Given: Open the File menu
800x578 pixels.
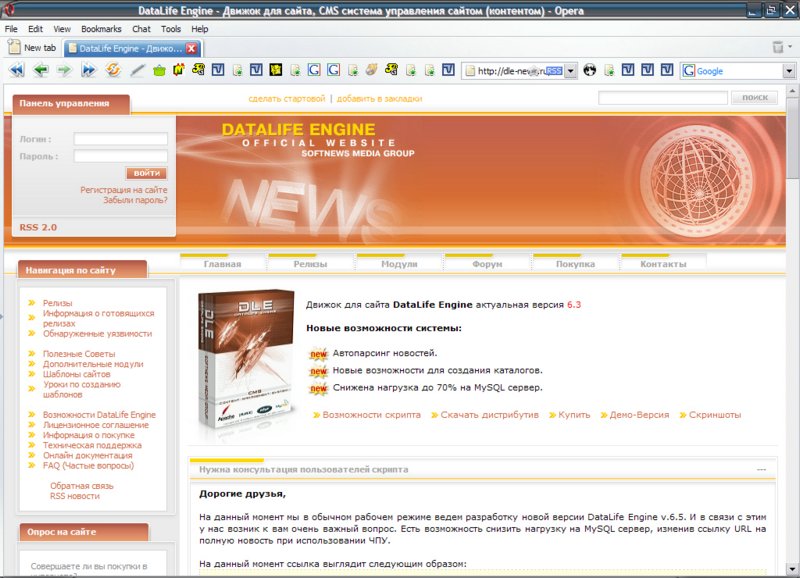Looking at the screenshot, I should (11, 29).
